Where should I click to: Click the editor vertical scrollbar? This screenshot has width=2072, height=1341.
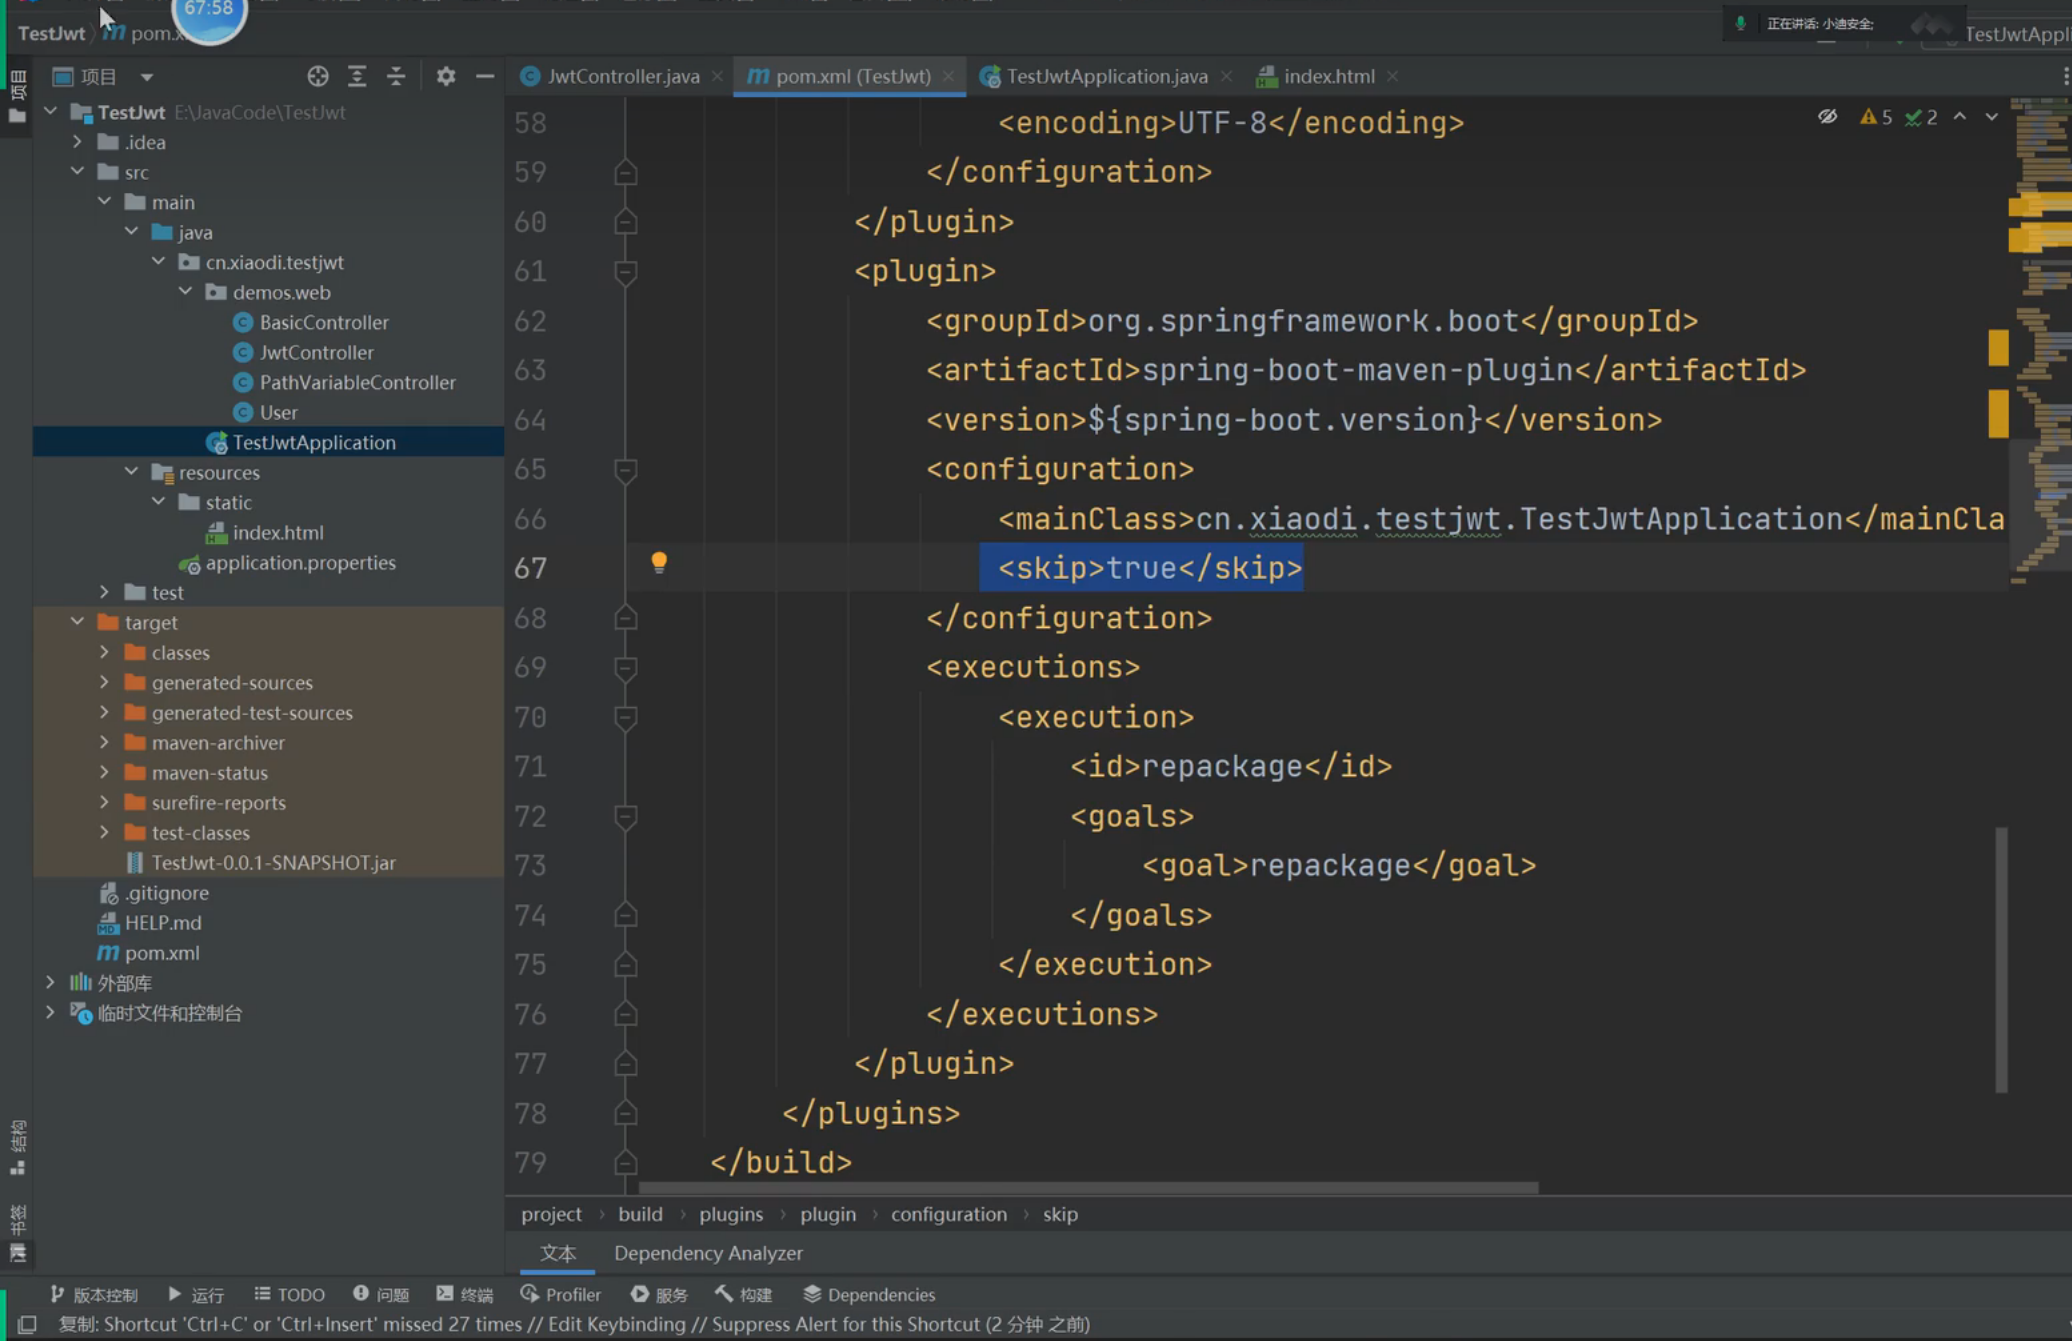pos(2001,959)
